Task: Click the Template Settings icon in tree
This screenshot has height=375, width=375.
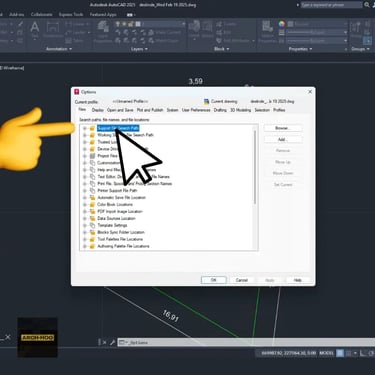Action: (92, 225)
